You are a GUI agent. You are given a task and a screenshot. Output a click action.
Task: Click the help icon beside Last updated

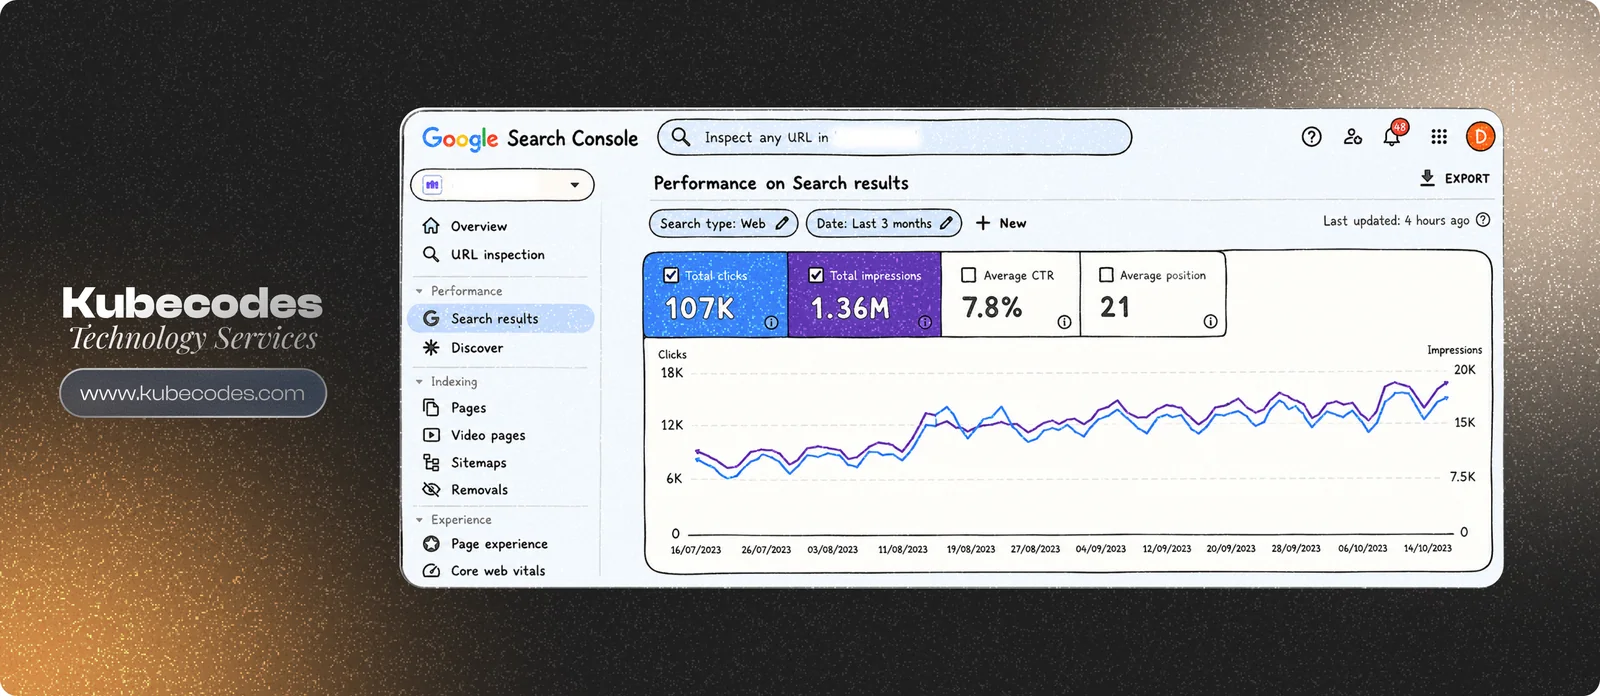[1483, 220]
